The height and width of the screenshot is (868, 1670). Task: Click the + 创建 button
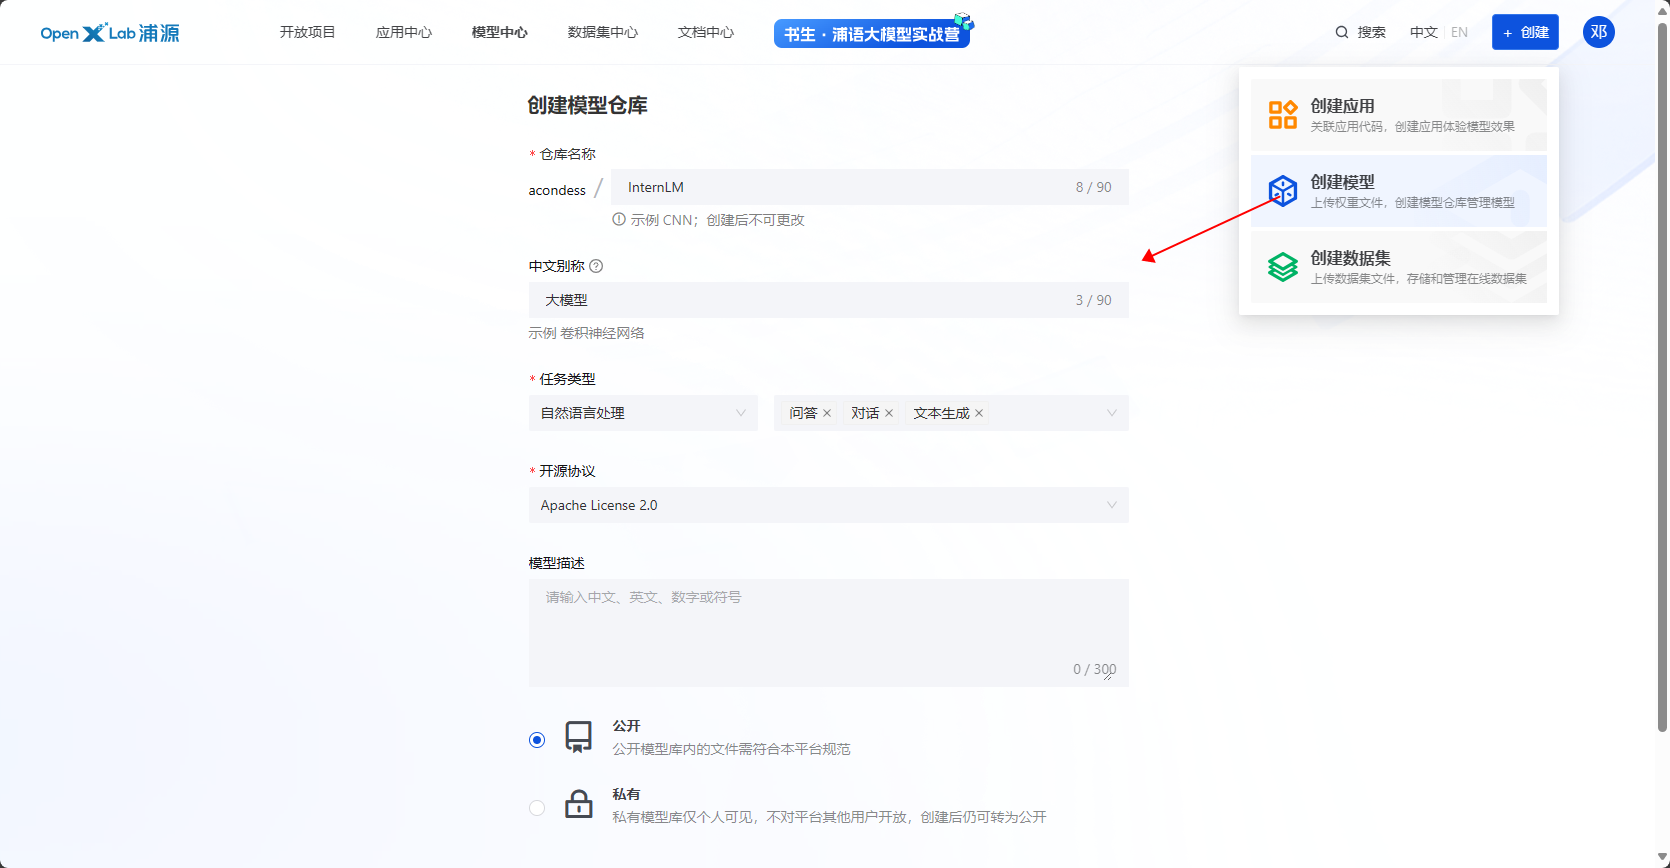click(1525, 32)
